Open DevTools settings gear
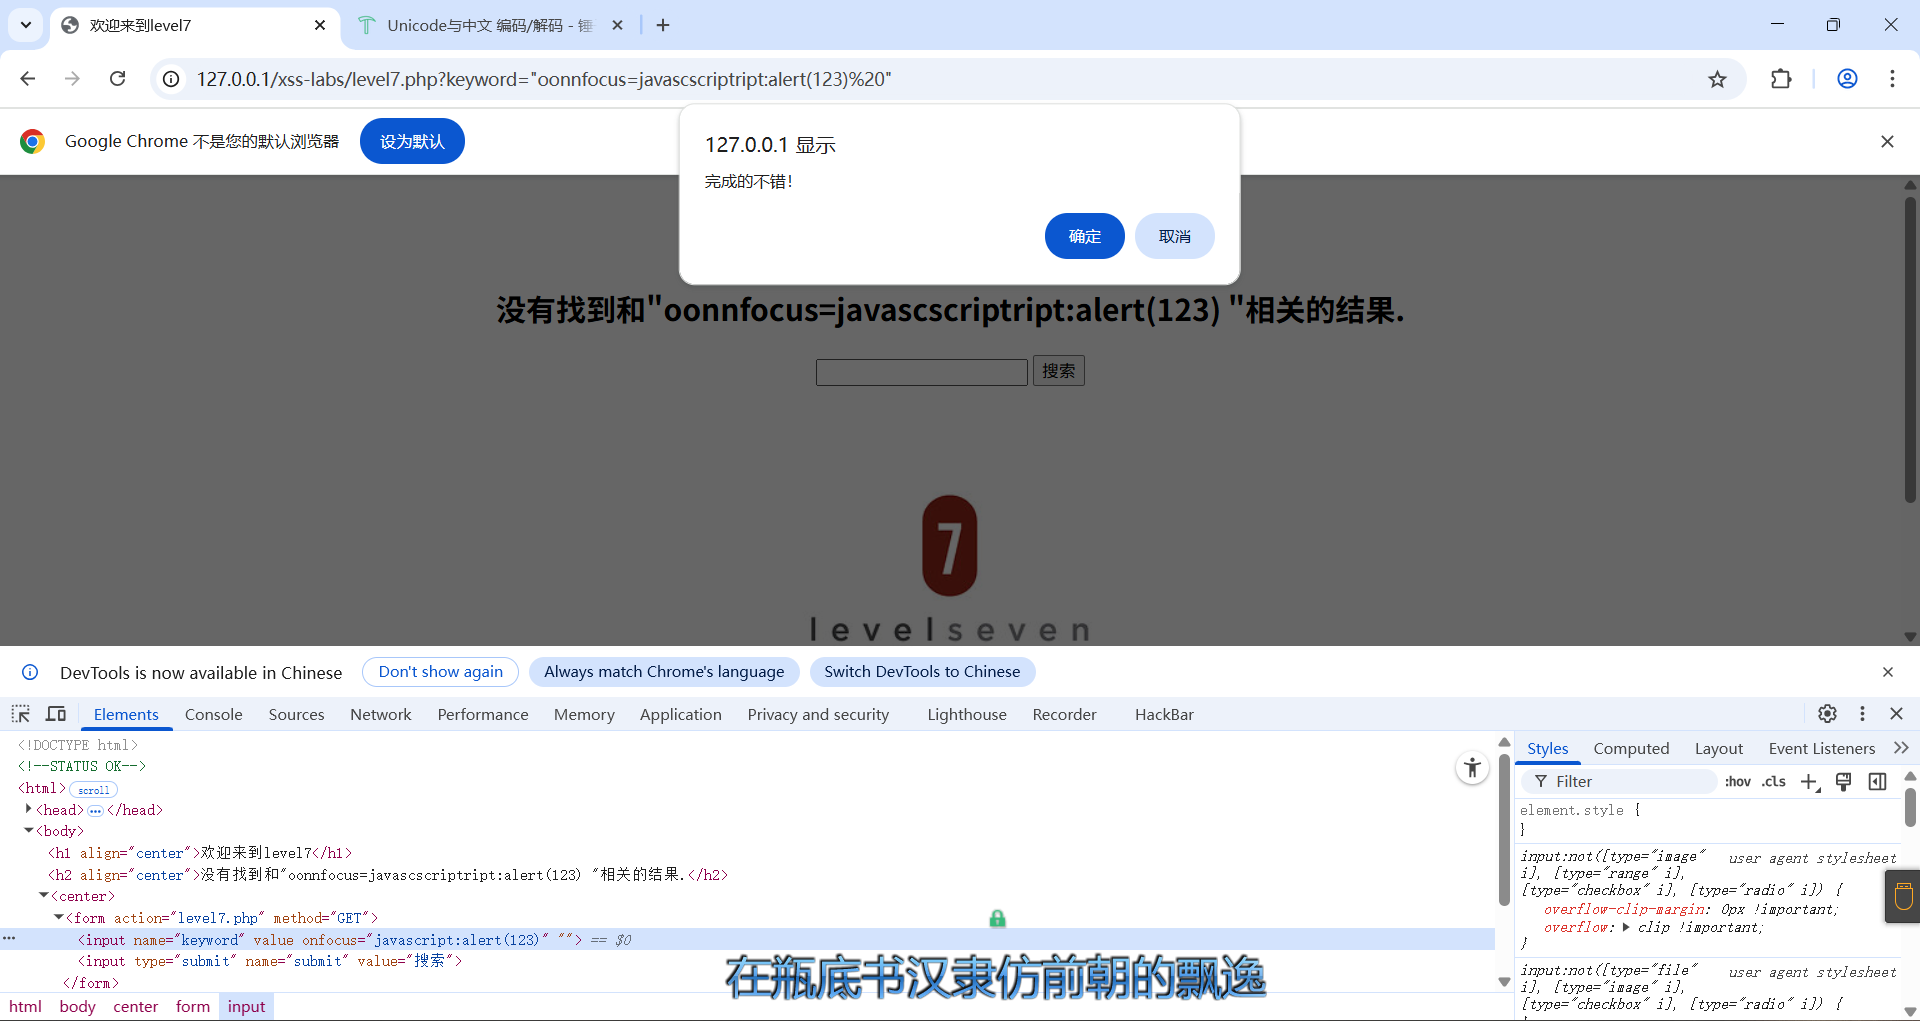 1827,714
